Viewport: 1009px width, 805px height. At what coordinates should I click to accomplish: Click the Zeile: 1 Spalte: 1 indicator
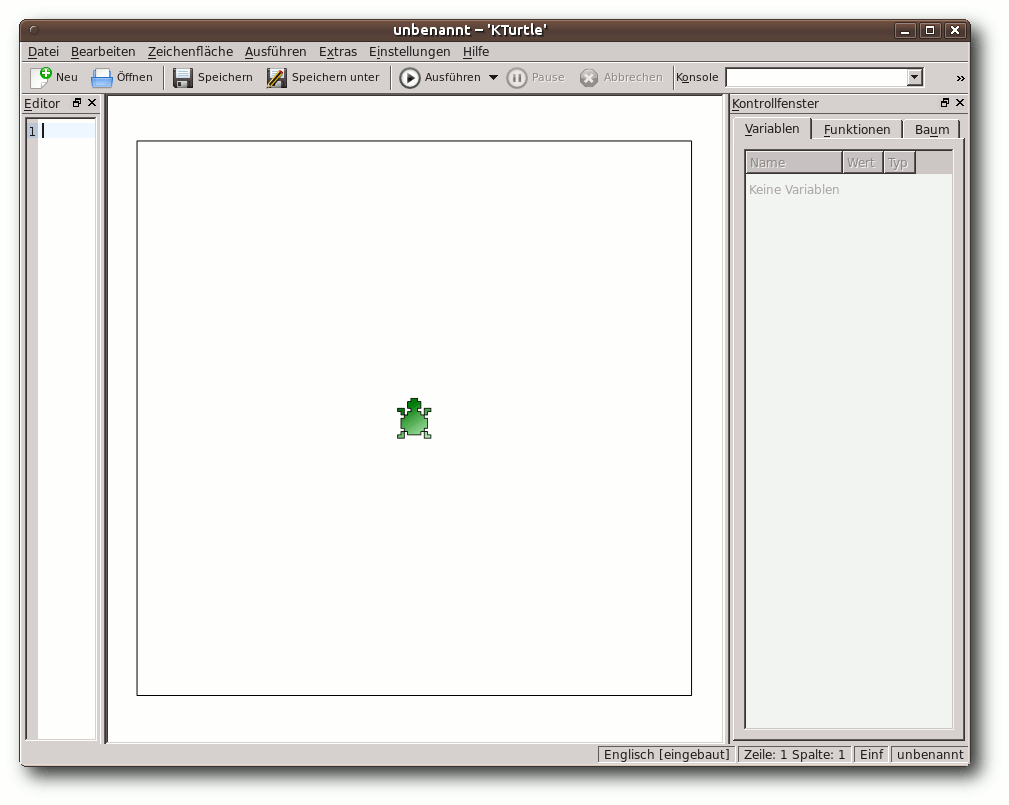794,755
